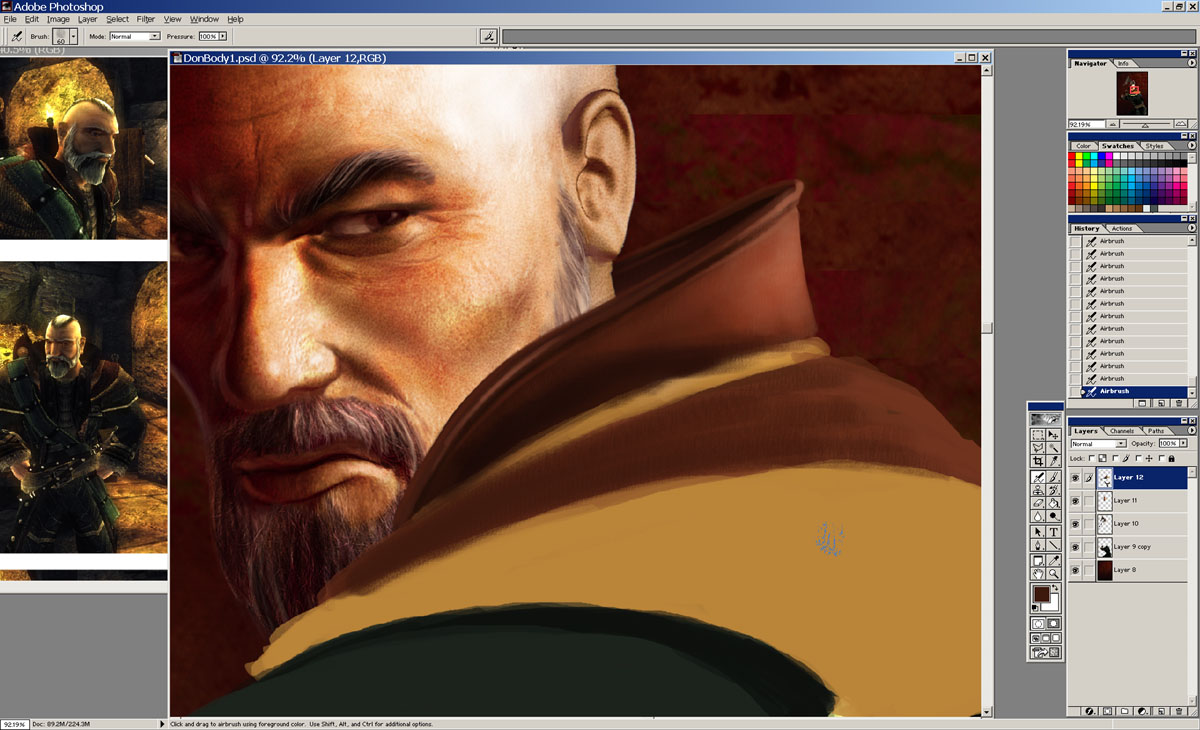Enable lock position checkbox
The width and height of the screenshot is (1200, 730).
click(1137, 458)
